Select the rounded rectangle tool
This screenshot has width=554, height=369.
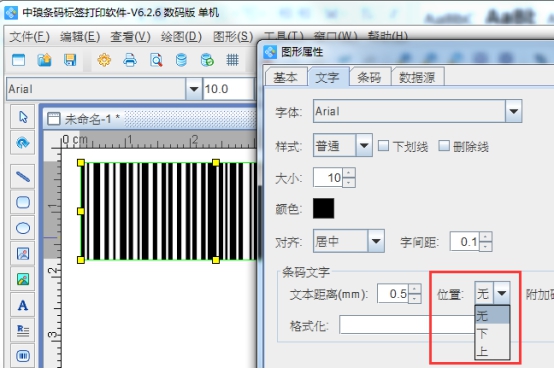(23, 202)
